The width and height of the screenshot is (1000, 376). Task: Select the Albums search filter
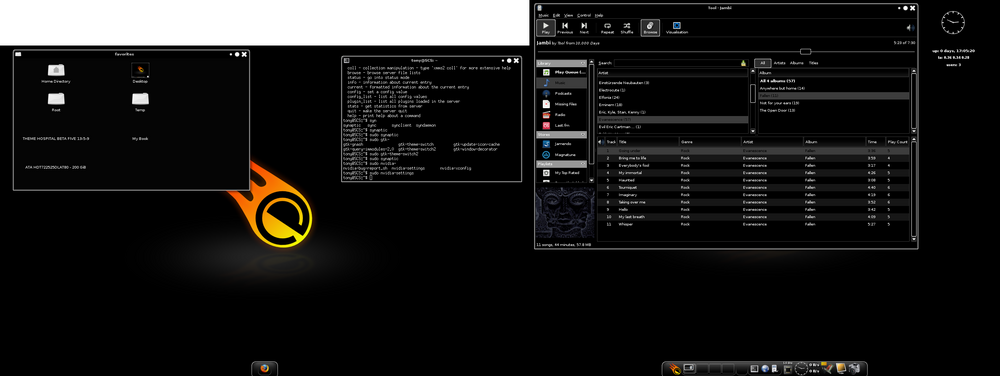tap(797, 63)
